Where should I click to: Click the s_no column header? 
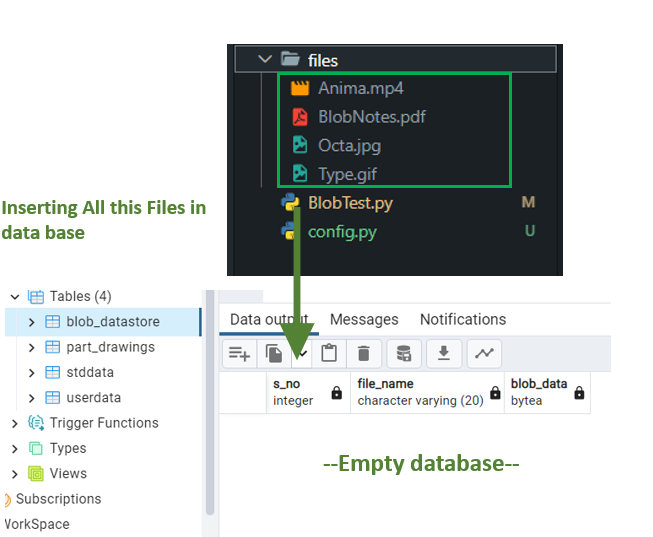[x=308, y=392]
